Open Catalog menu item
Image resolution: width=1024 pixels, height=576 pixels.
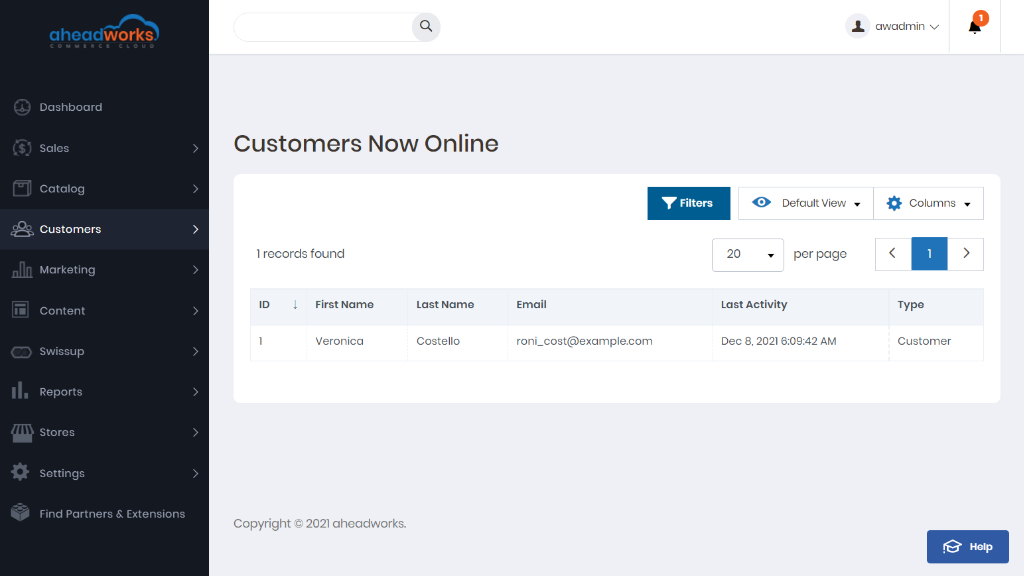104,189
